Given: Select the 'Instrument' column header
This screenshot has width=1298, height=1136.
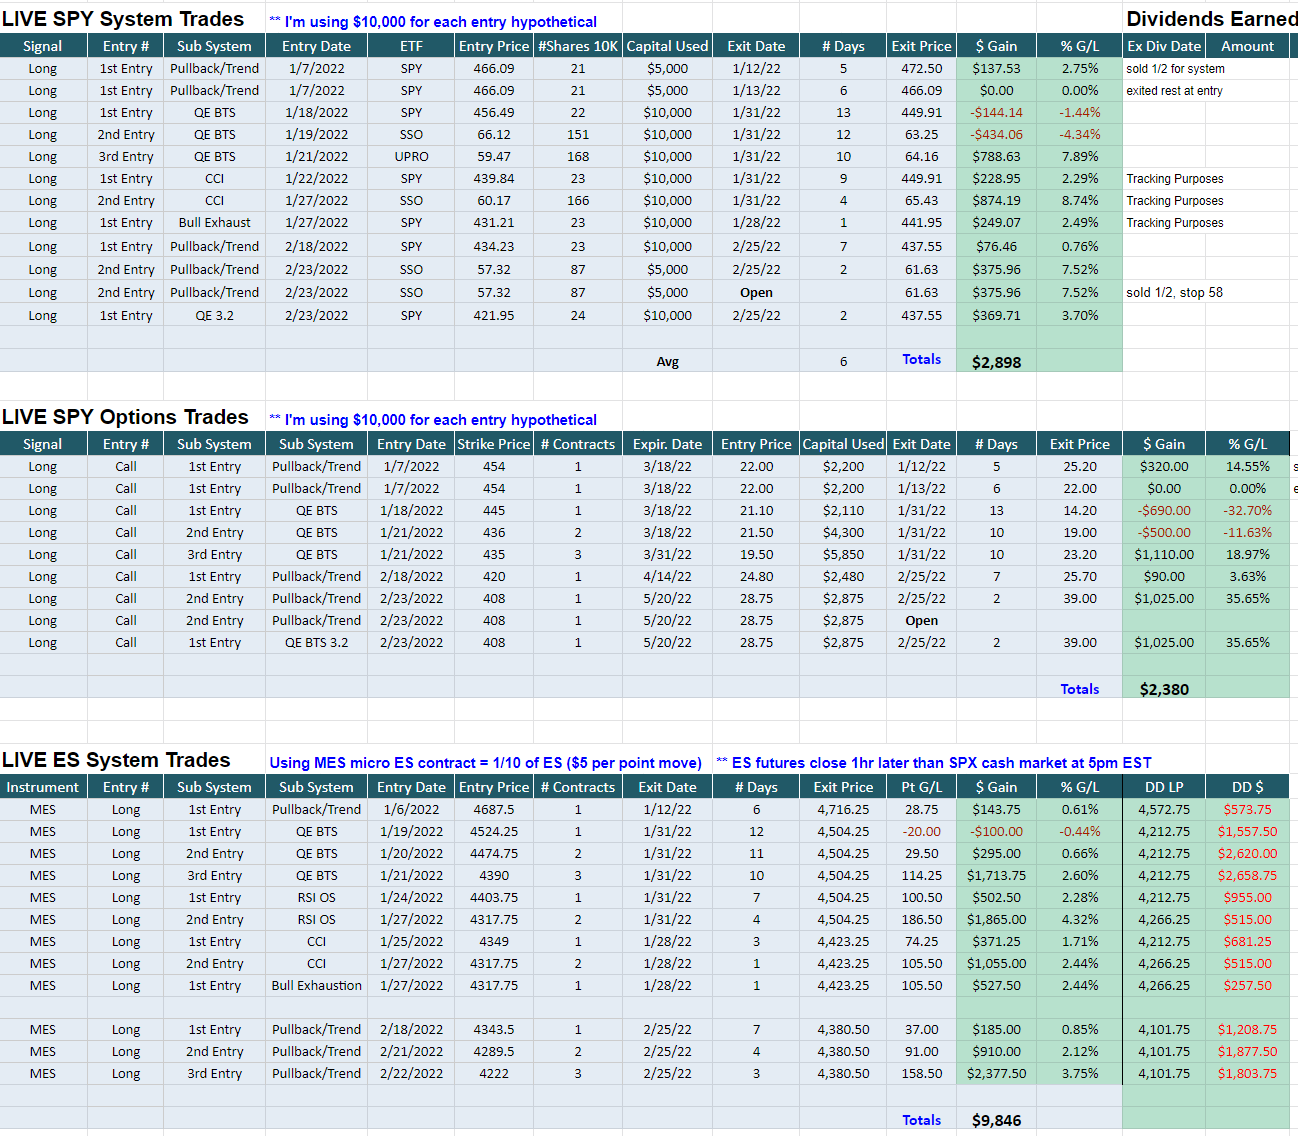Looking at the screenshot, I should coord(43,787).
